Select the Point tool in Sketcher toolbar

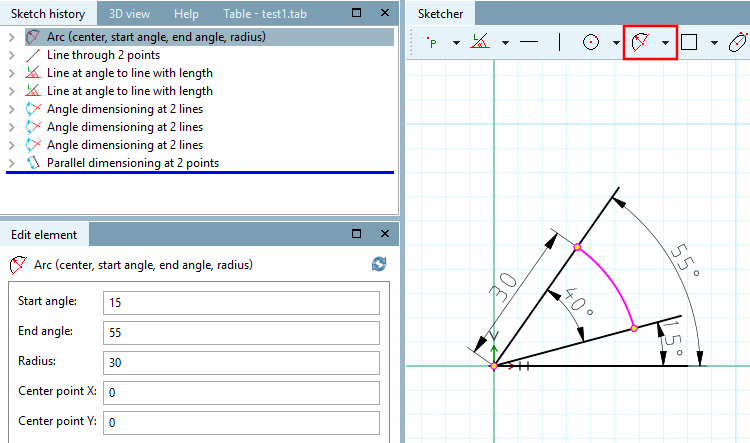432,43
